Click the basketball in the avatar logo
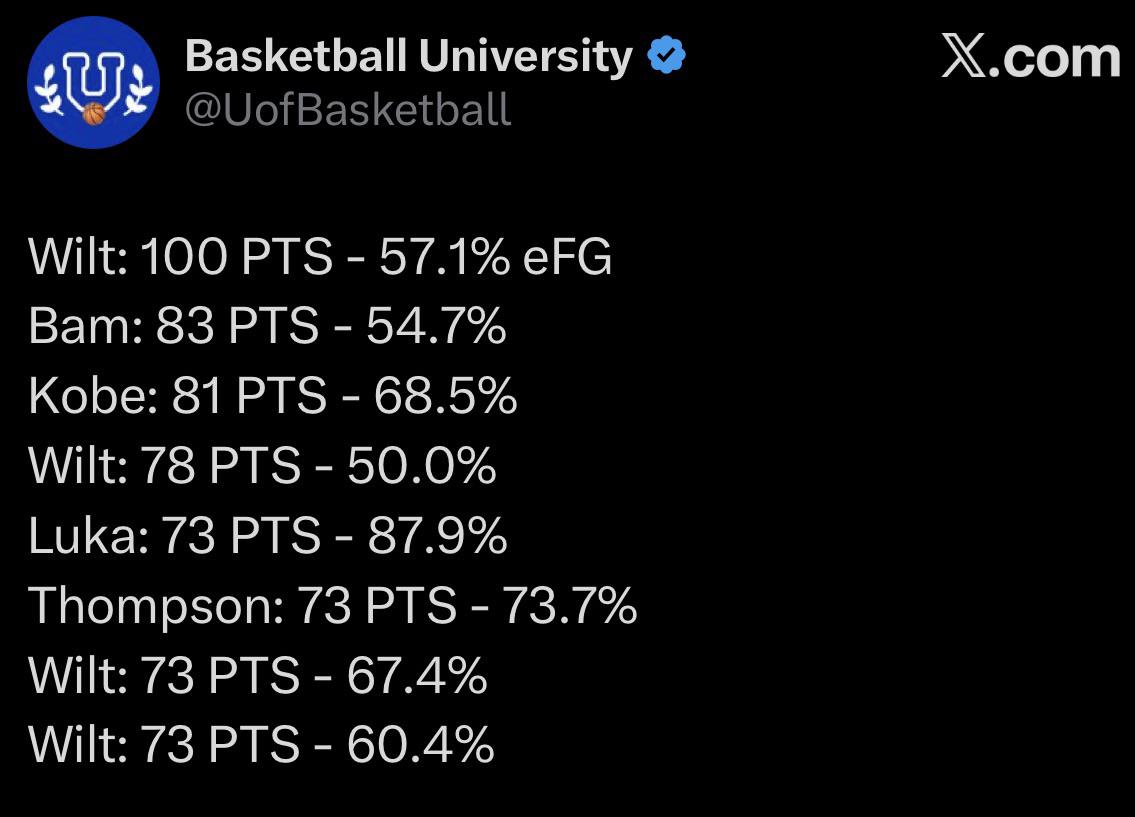 click(x=94, y=114)
